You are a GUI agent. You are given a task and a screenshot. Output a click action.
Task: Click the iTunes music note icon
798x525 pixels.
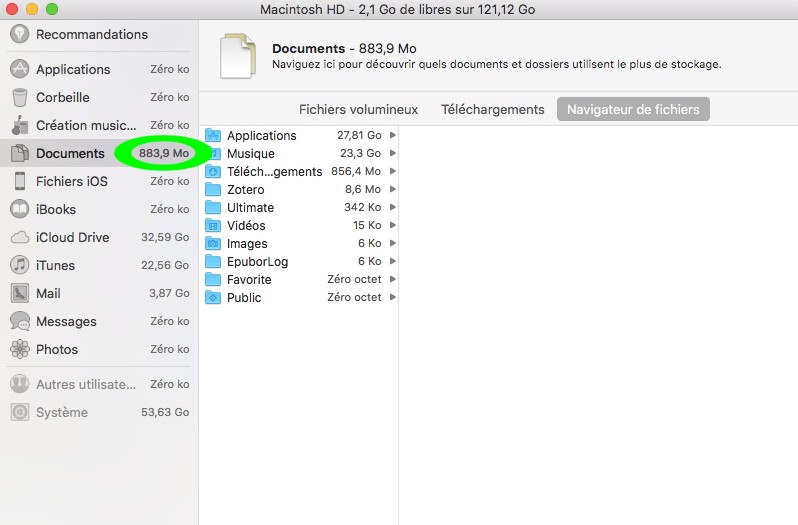pyautogui.click(x=19, y=265)
